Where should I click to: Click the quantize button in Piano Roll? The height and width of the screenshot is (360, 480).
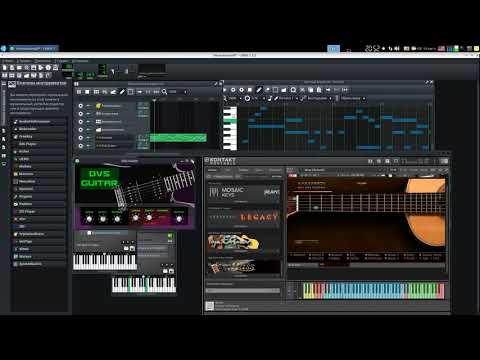tap(293, 90)
